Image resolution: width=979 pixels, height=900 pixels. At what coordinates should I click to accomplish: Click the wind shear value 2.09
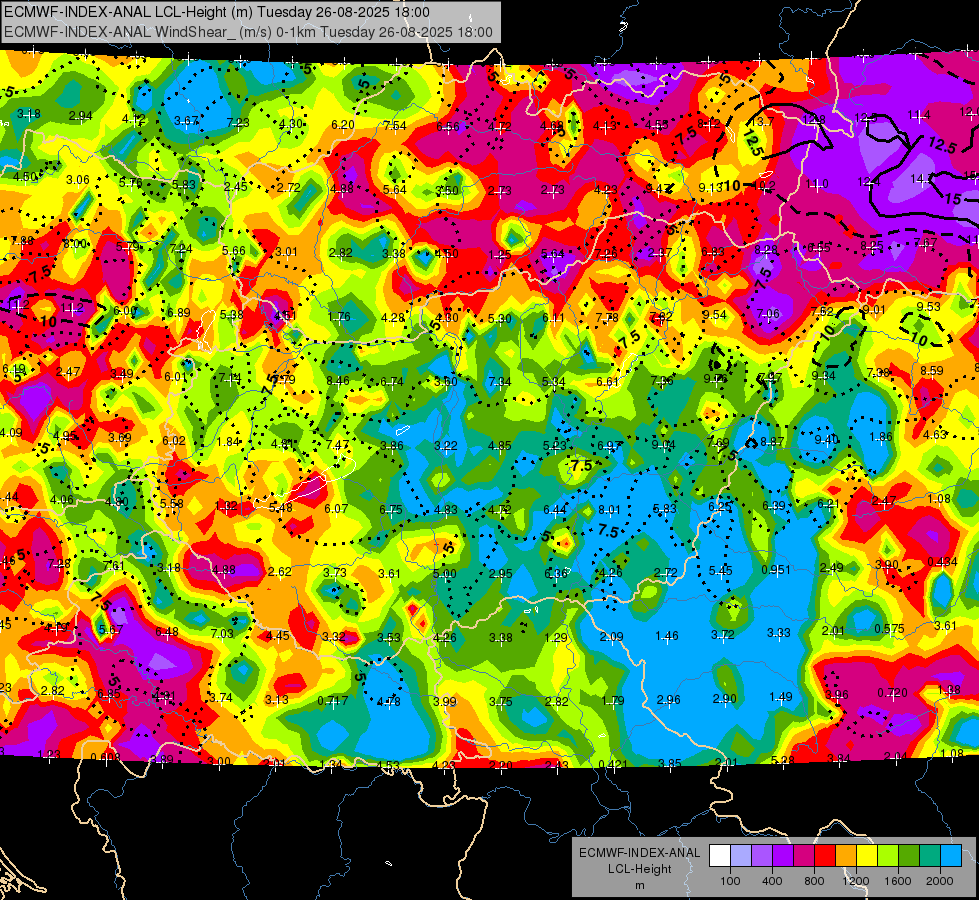click(x=611, y=636)
